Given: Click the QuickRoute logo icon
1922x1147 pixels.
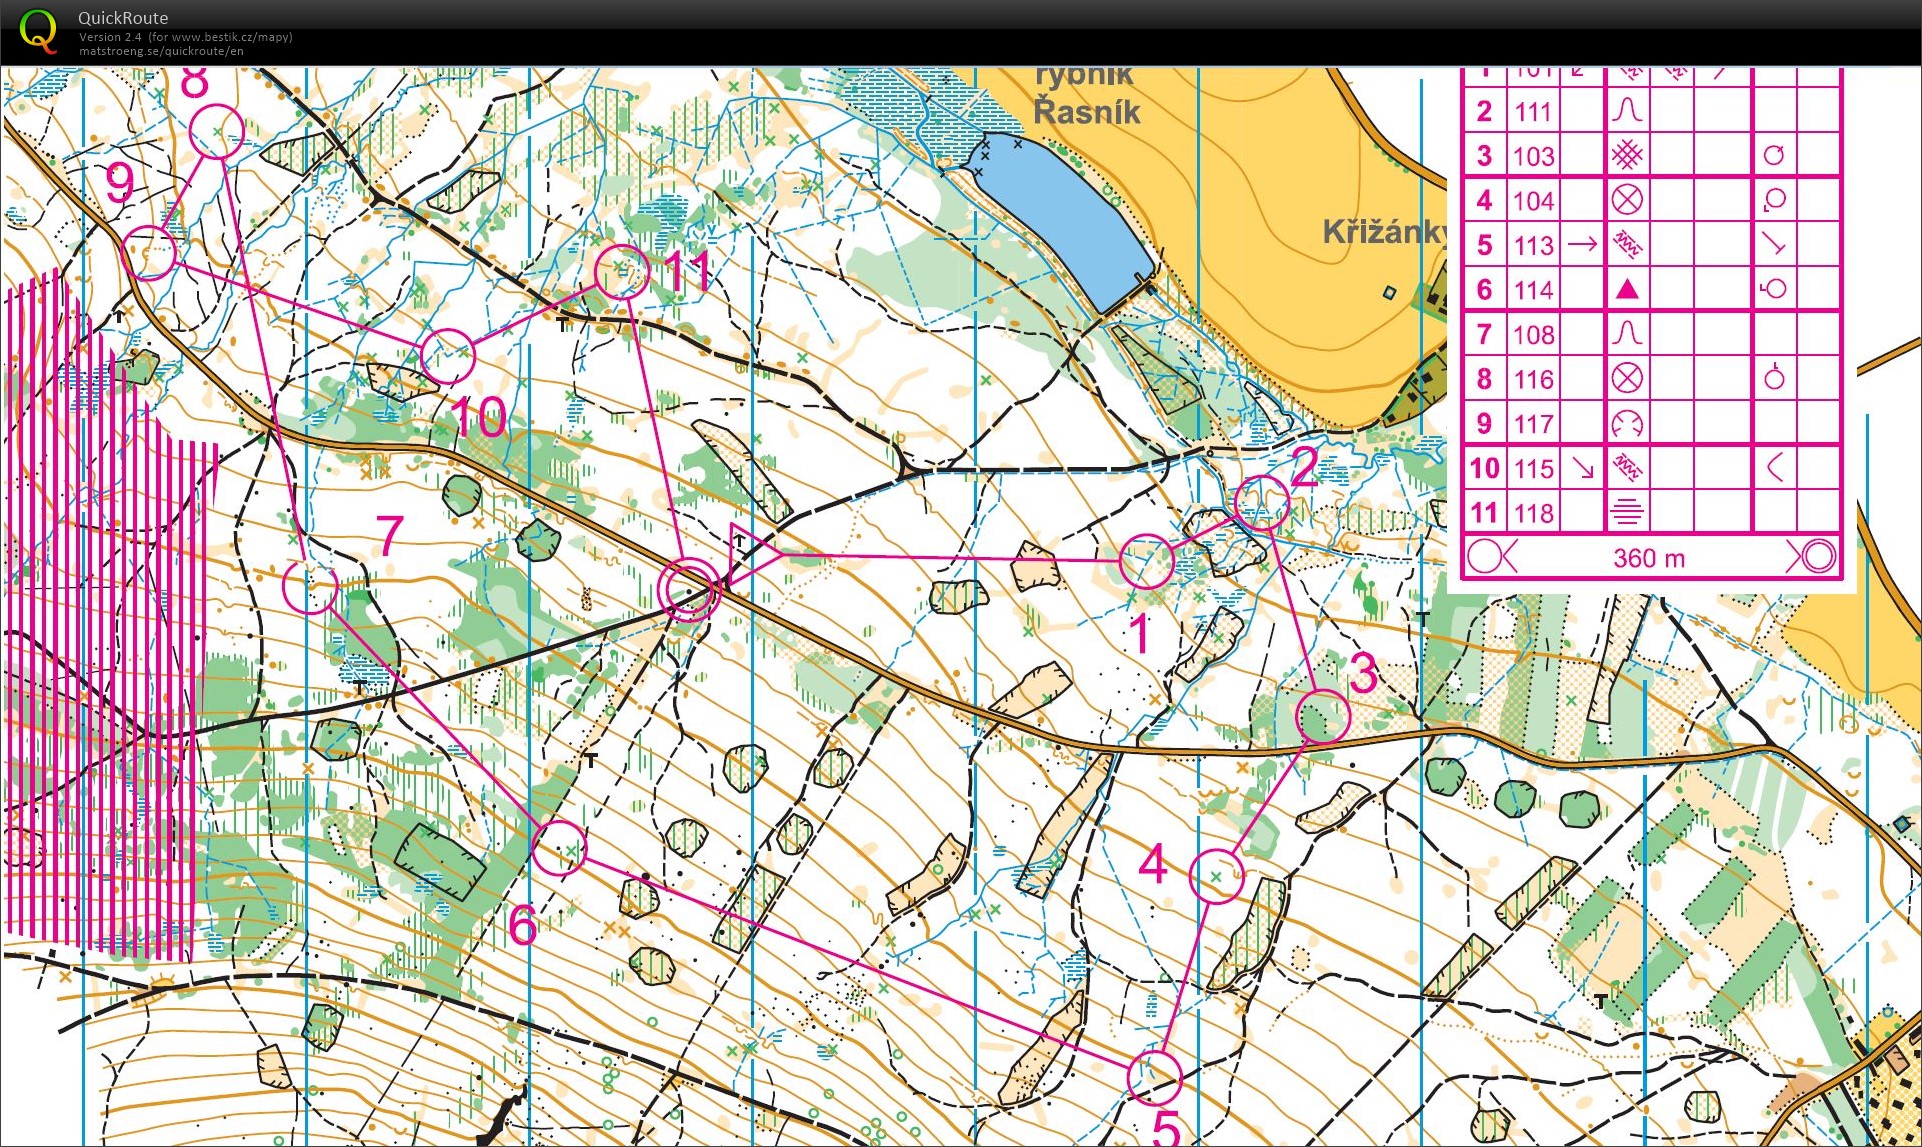Looking at the screenshot, I should pyautogui.click(x=38, y=30).
